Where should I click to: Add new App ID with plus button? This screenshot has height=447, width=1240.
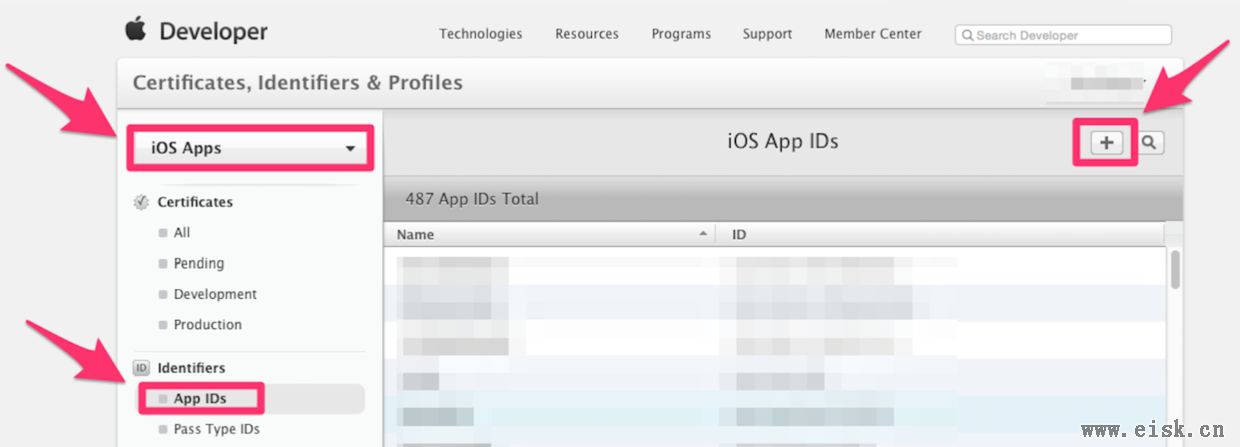[1106, 143]
